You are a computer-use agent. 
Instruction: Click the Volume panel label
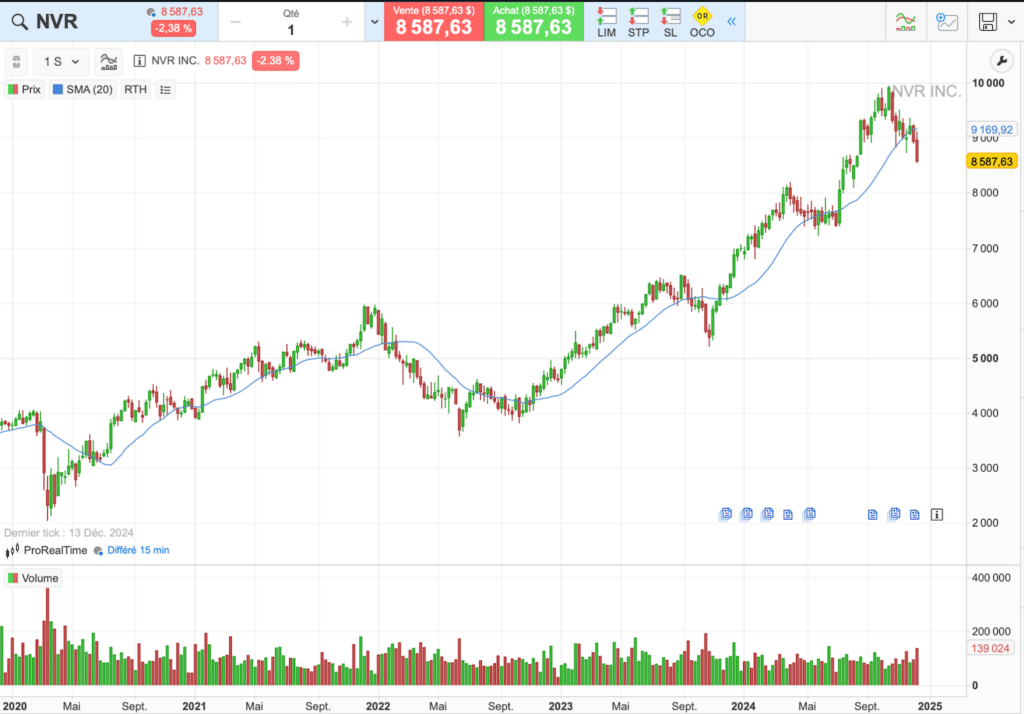click(x=33, y=578)
